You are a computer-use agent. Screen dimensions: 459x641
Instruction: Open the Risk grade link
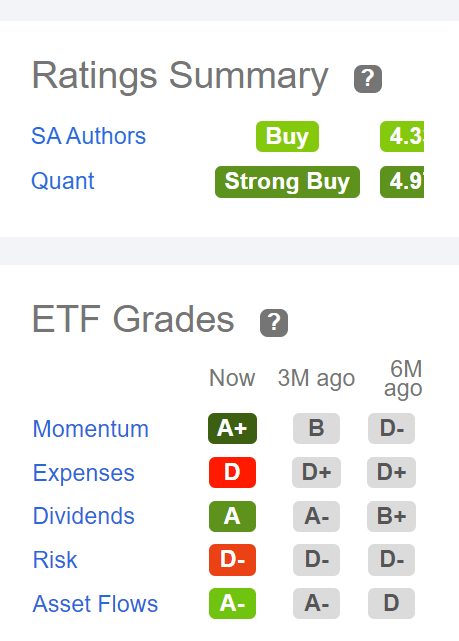[x=55, y=560]
